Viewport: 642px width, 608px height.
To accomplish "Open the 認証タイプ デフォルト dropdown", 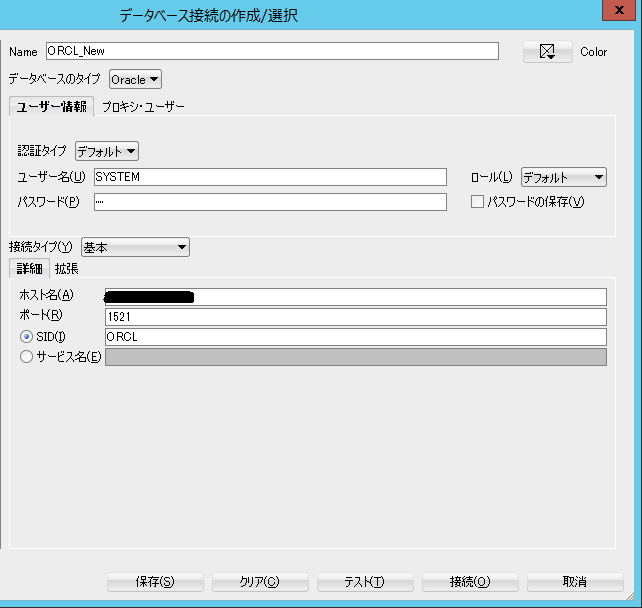I will (x=107, y=151).
